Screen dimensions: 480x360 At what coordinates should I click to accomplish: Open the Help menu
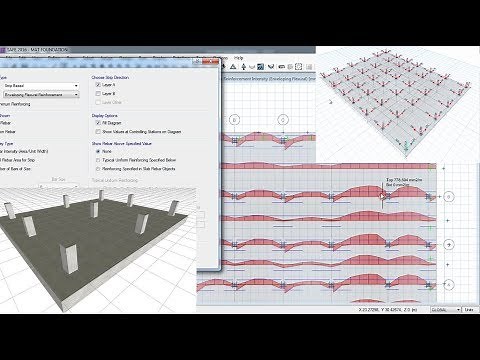coord(238,58)
